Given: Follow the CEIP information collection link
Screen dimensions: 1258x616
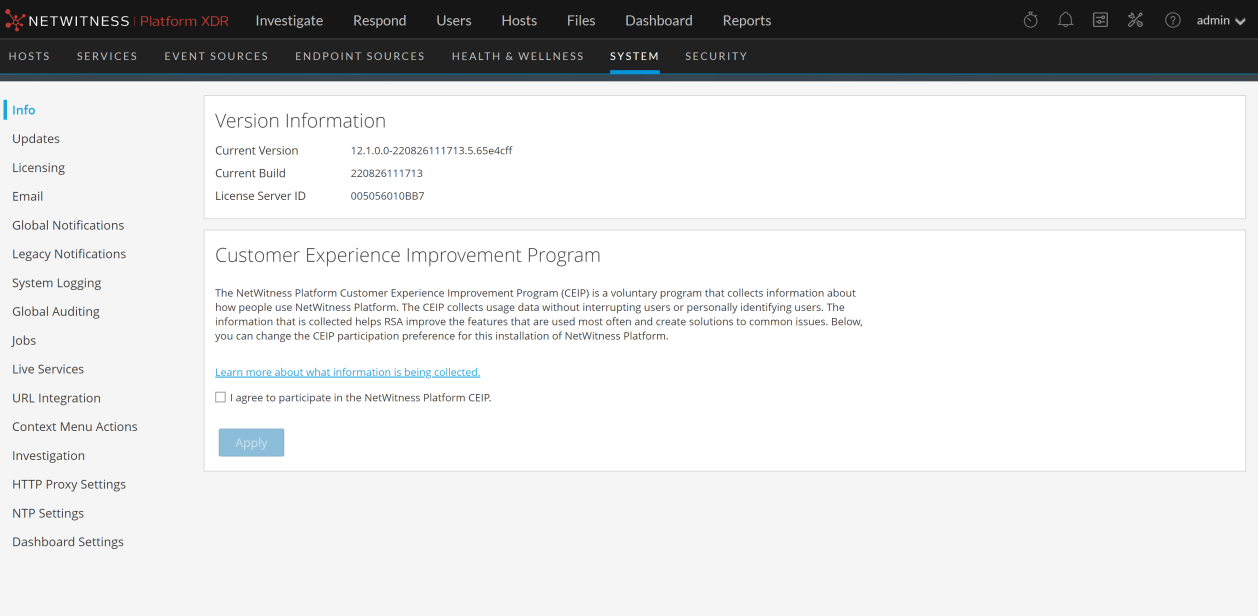Looking at the screenshot, I should [x=347, y=371].
